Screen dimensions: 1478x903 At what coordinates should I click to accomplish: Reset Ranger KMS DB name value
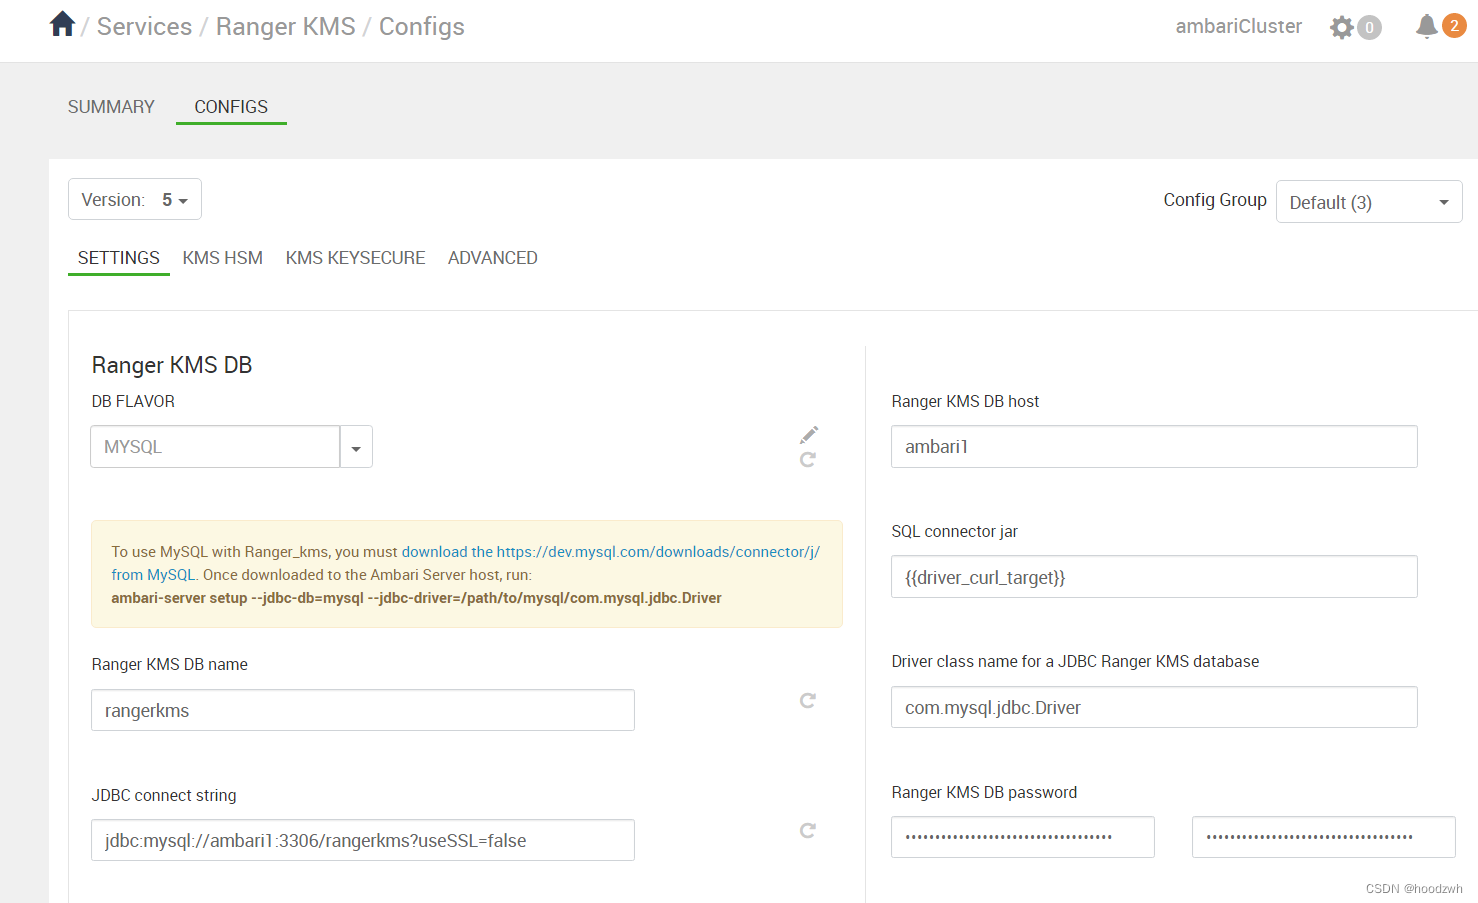tap(808, 700)
